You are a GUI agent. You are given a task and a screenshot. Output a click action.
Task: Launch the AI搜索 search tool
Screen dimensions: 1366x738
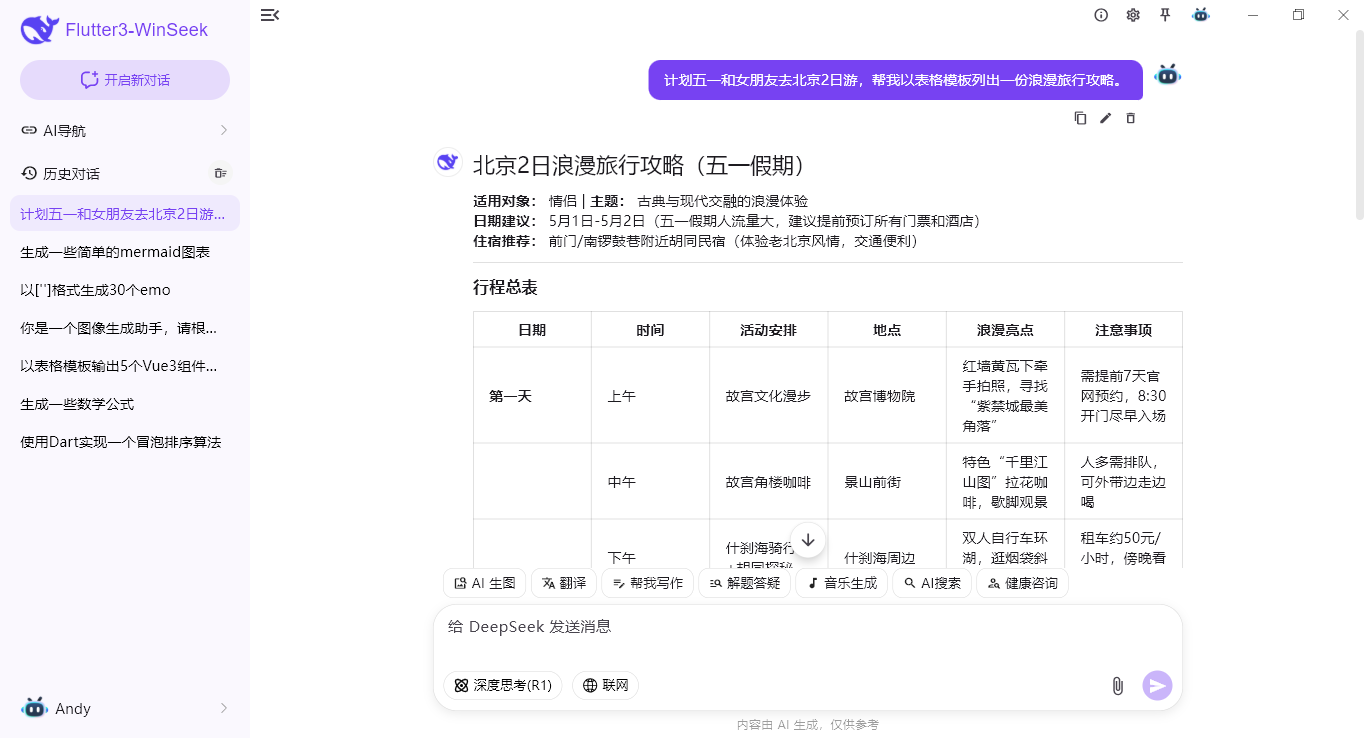tap(931, 583)
